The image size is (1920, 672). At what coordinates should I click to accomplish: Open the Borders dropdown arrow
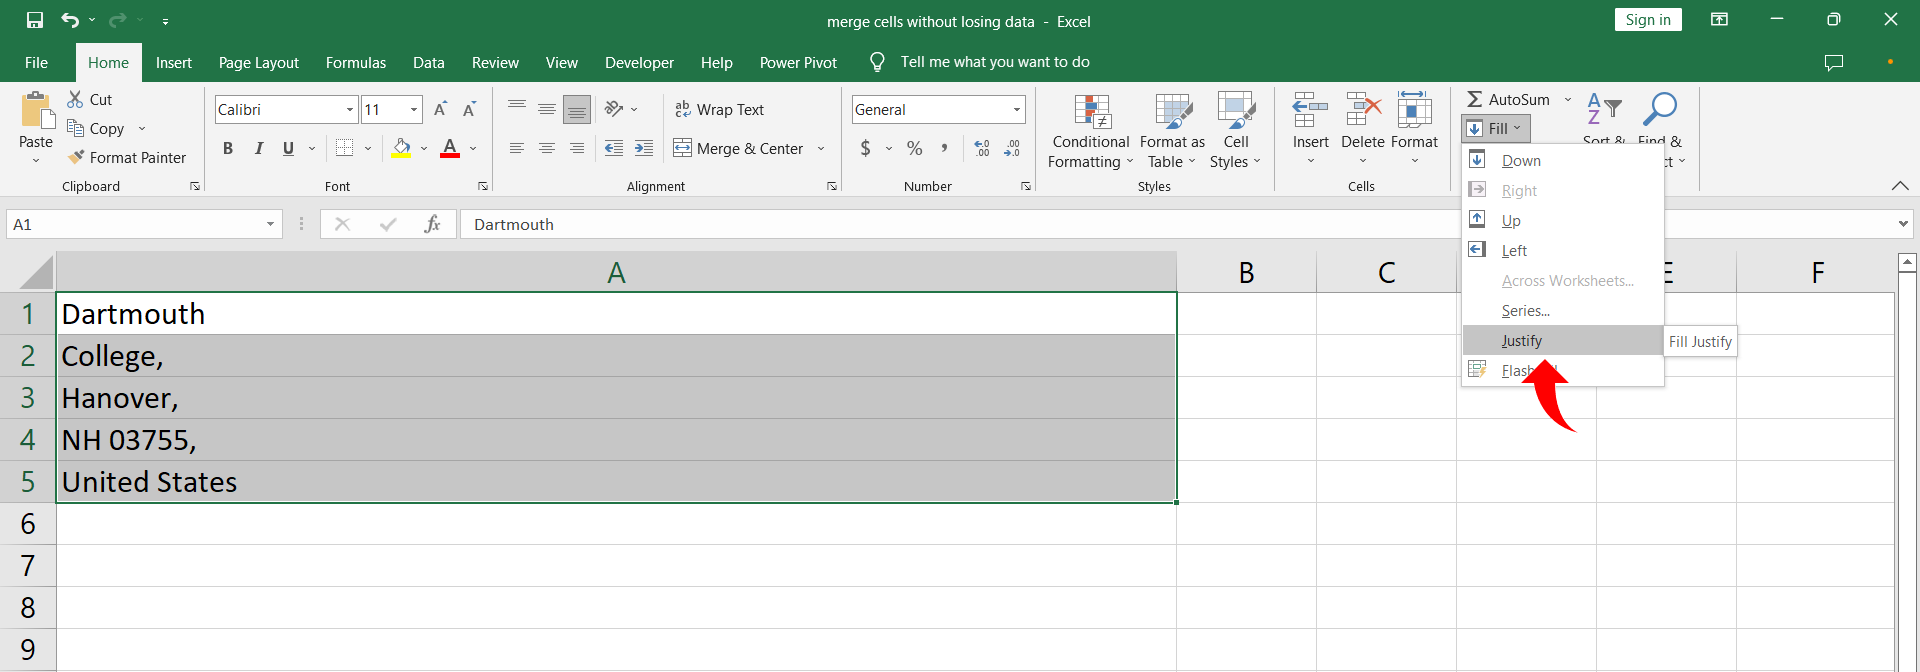tap(368, 148)
